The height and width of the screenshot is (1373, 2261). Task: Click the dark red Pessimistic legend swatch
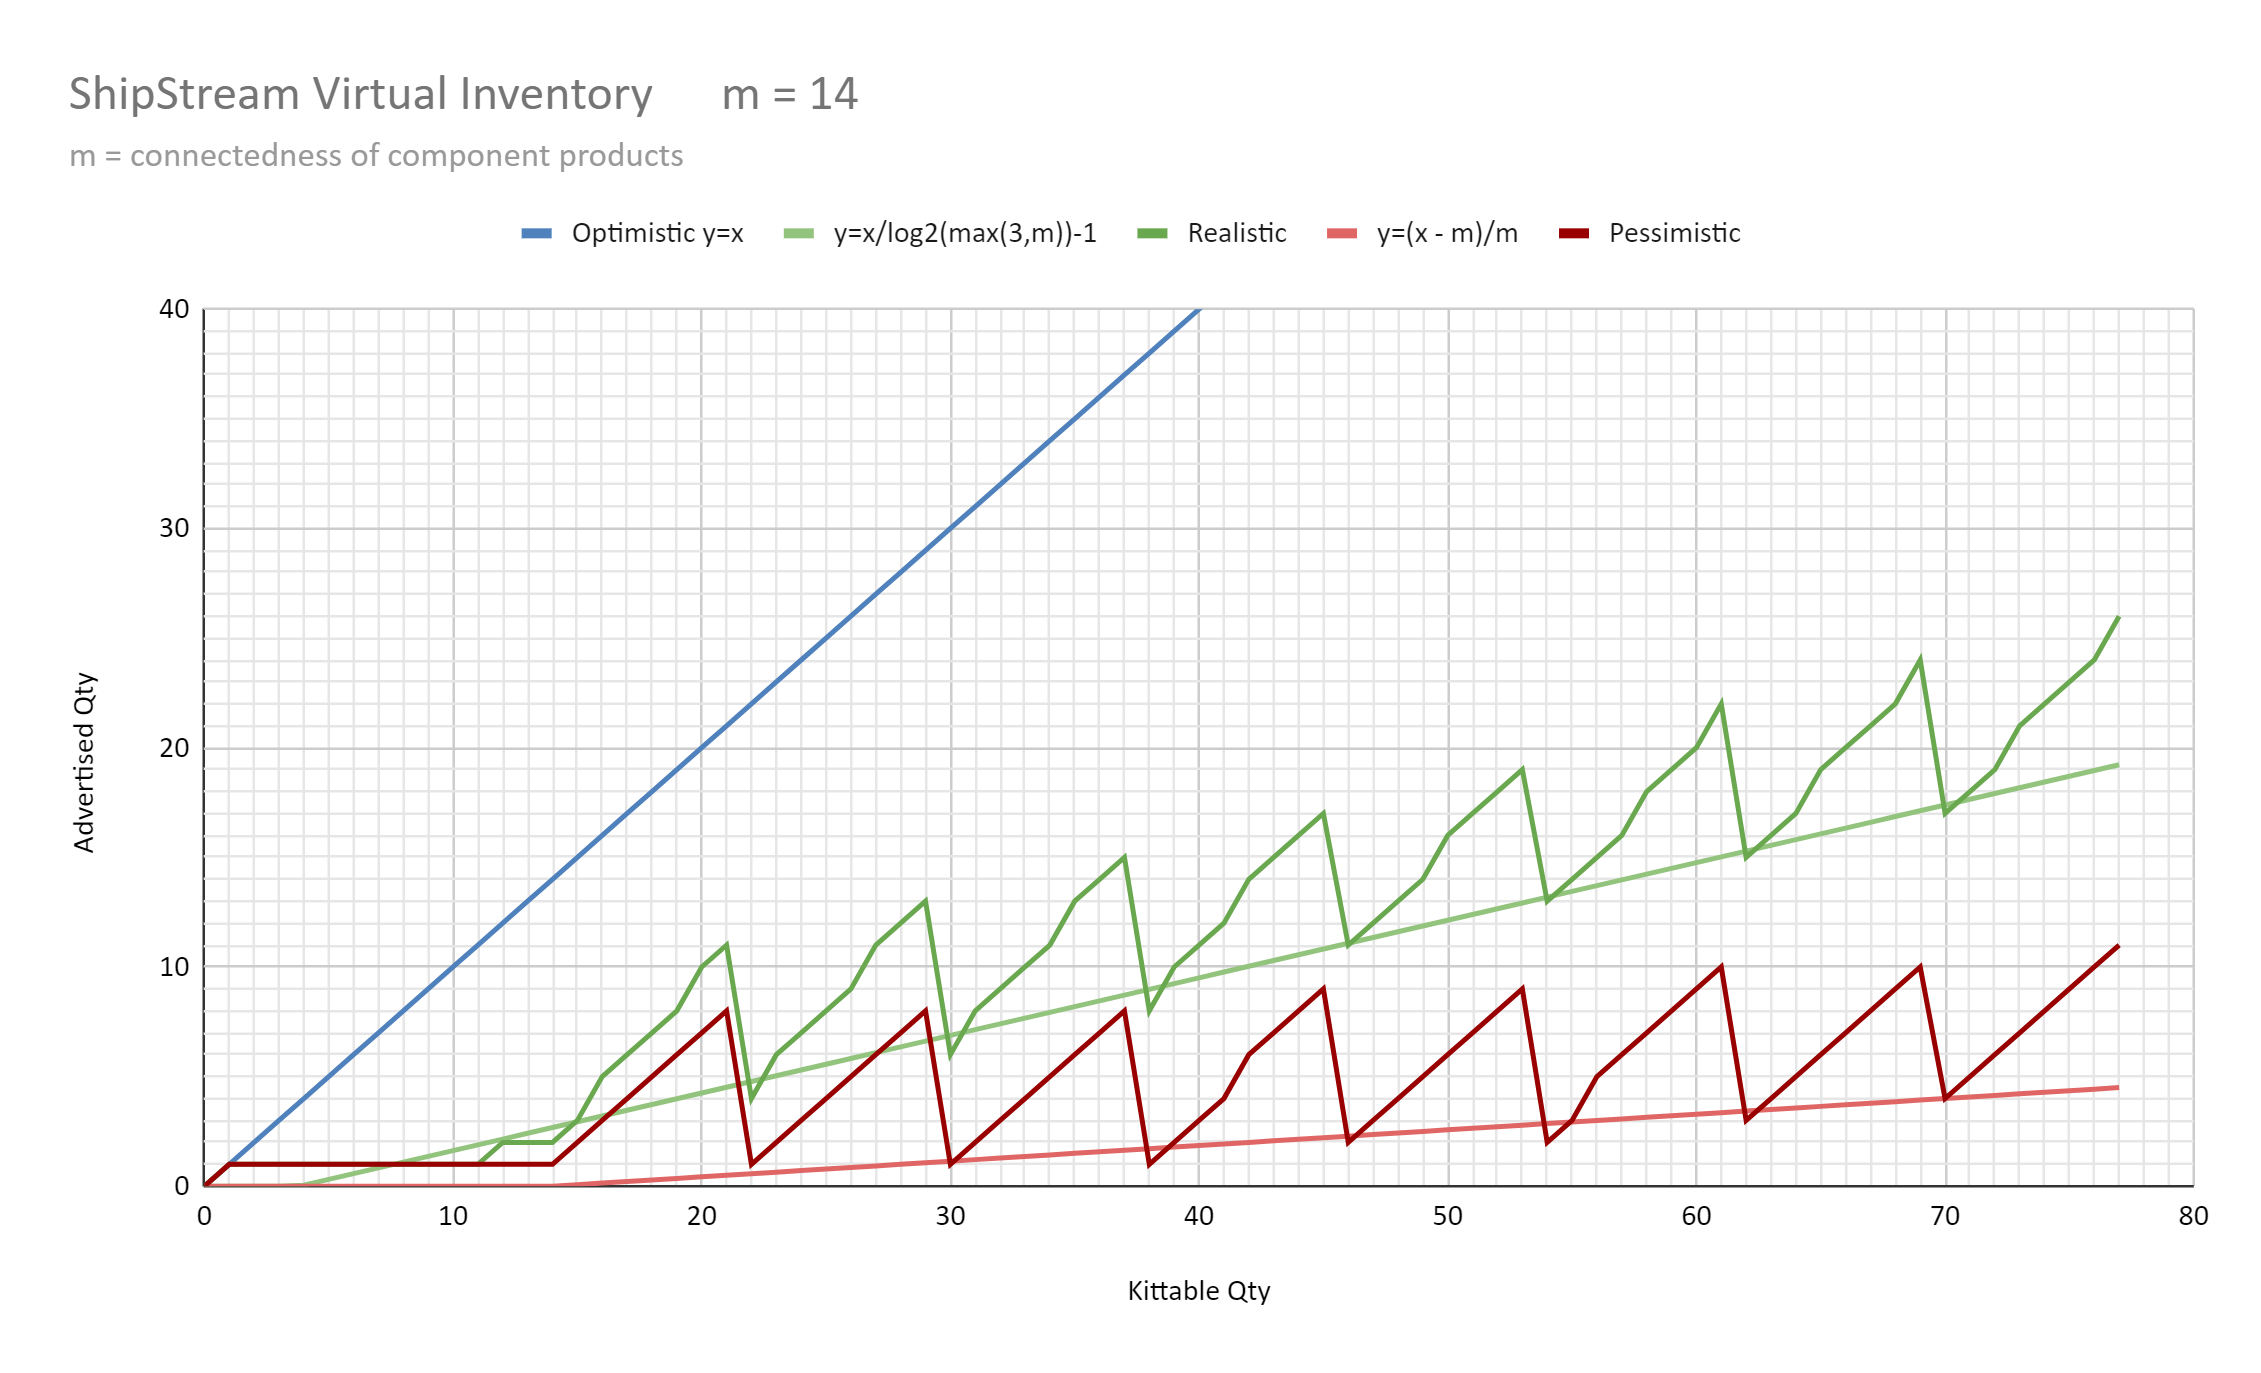tap(1573, 234)
